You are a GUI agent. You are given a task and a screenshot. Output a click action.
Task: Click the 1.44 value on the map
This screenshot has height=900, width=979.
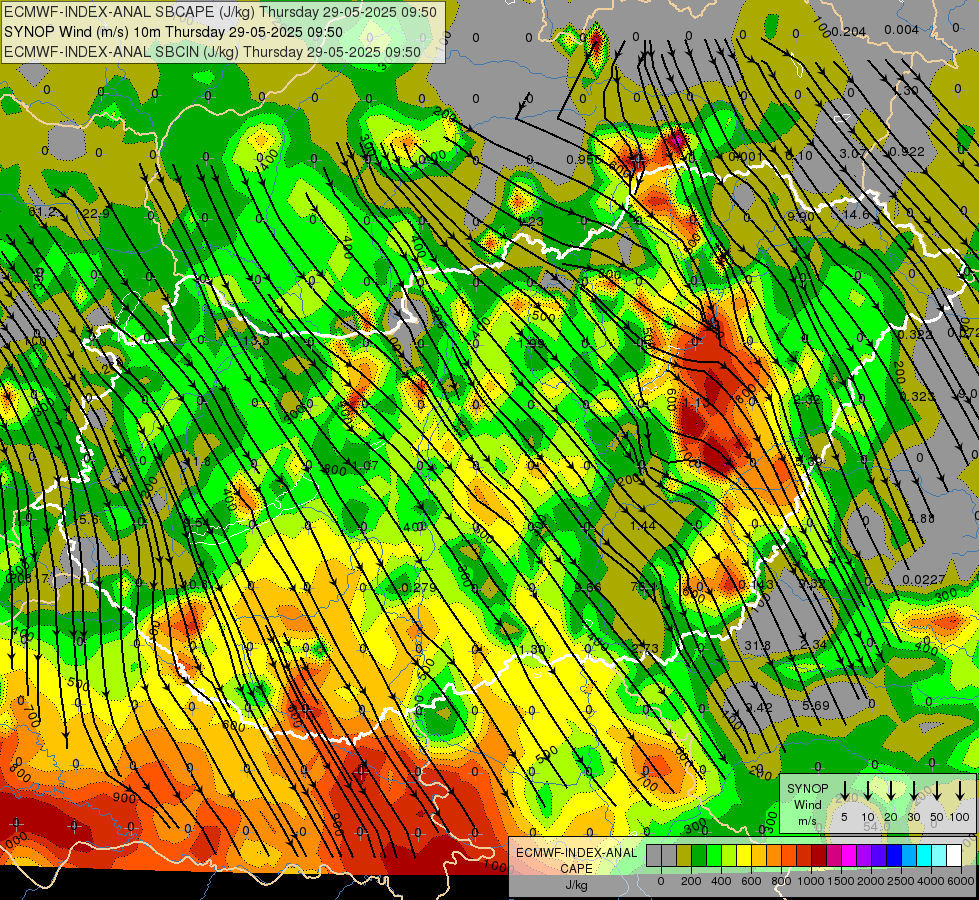[x=642, y=525]
